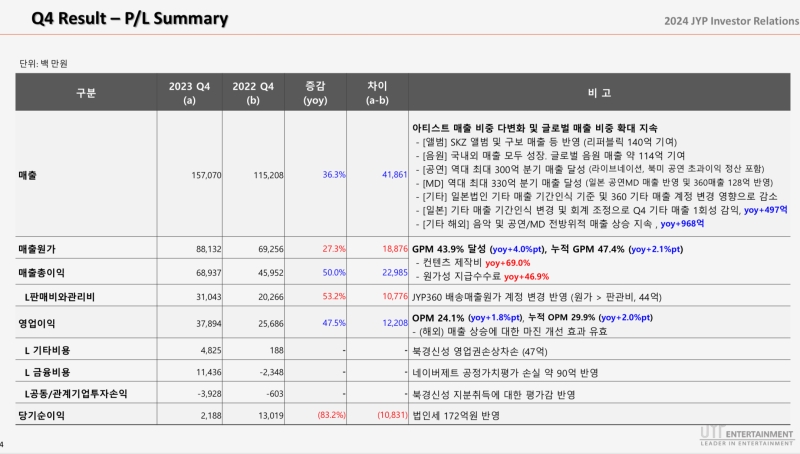Select the '2022 Q4 (b)' column header
Viewport: 800px width, 454px height.
[x=253, y=93]
